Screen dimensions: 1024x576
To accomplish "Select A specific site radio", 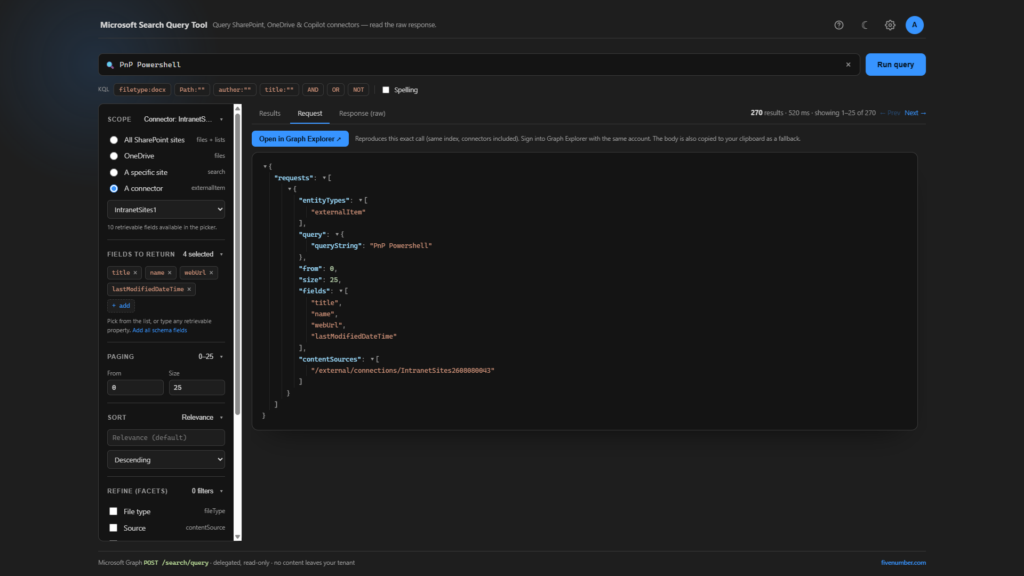I will coord(114,172).
